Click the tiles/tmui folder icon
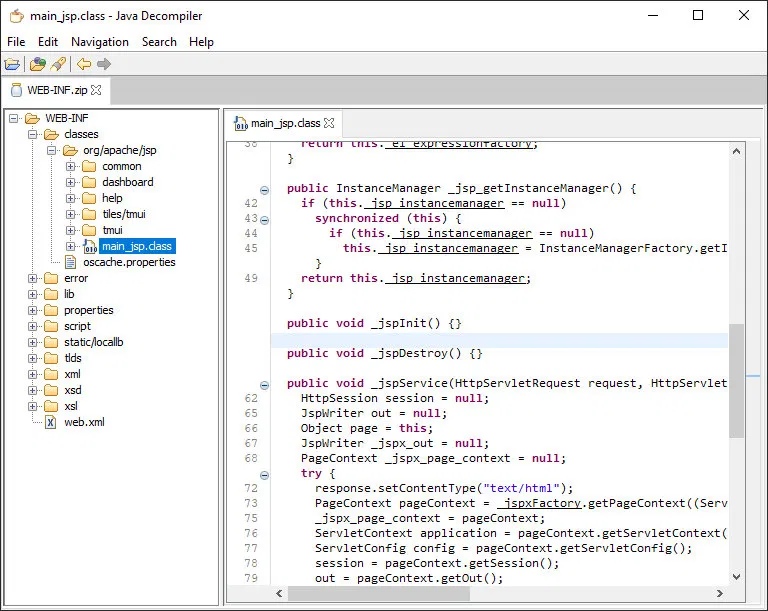Screen dimensions: 768x611 point(89,214)
